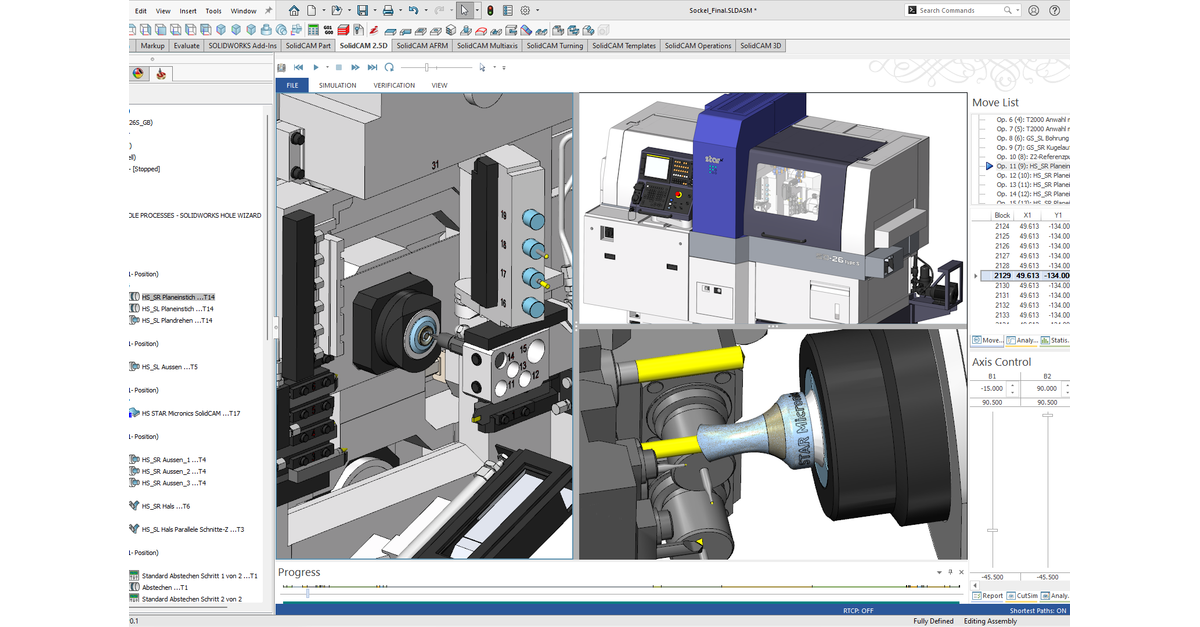Open the Edit menu
The image size is (1200, 627).
[141, 10]
